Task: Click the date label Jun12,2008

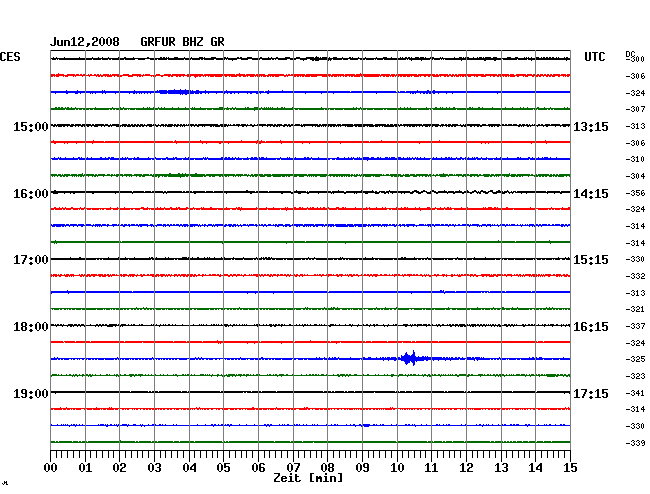Action: pyautogui.click(x=85, y=42)
